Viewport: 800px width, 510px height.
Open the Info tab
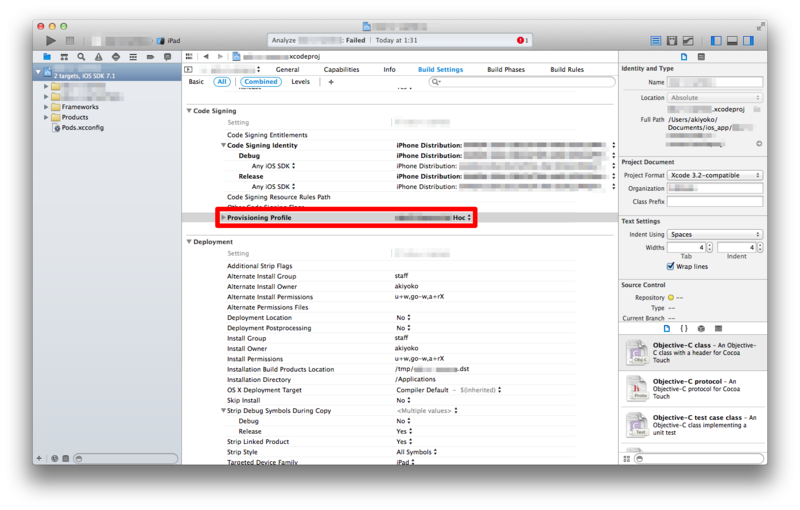pos(389,69)
